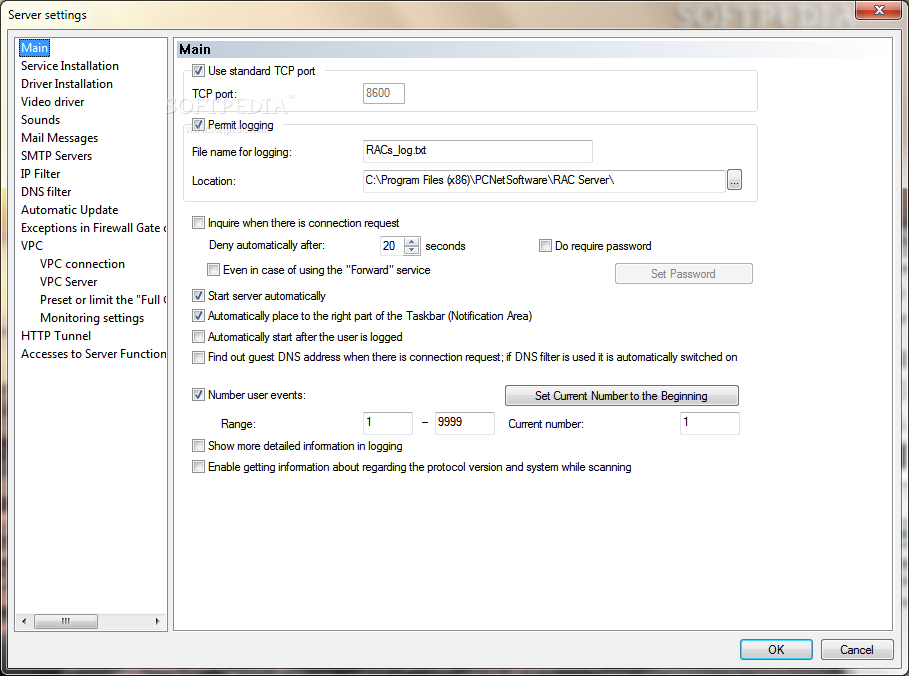Toggle Permit logging checkbox

point(198,125)
